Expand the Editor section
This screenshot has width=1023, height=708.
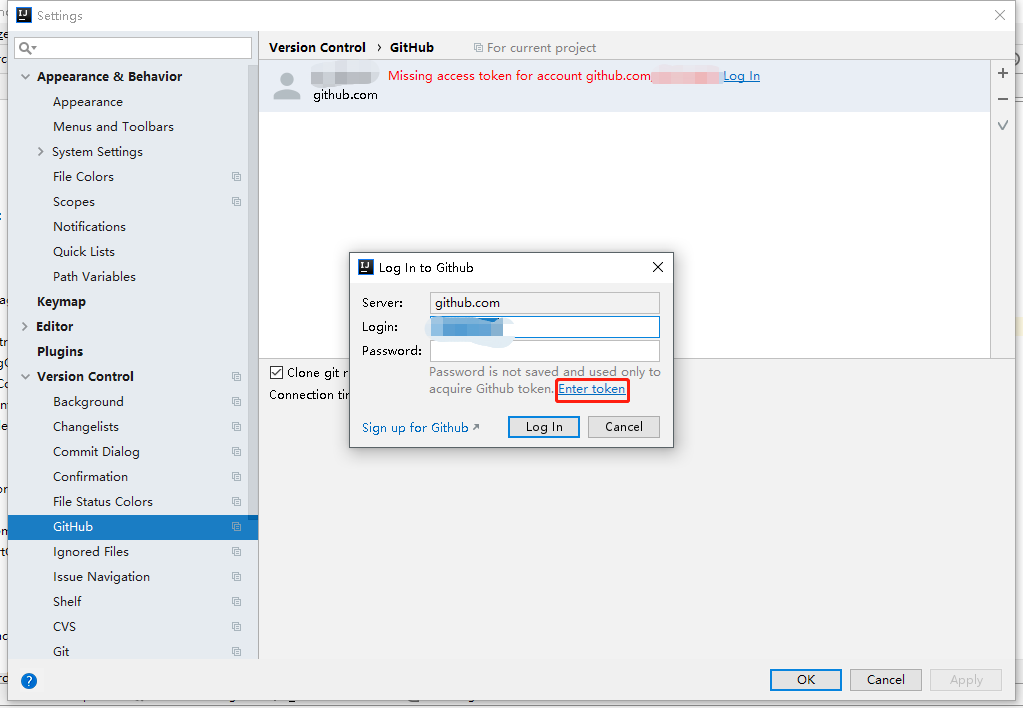pyautogui.click(x=25, y=326)
